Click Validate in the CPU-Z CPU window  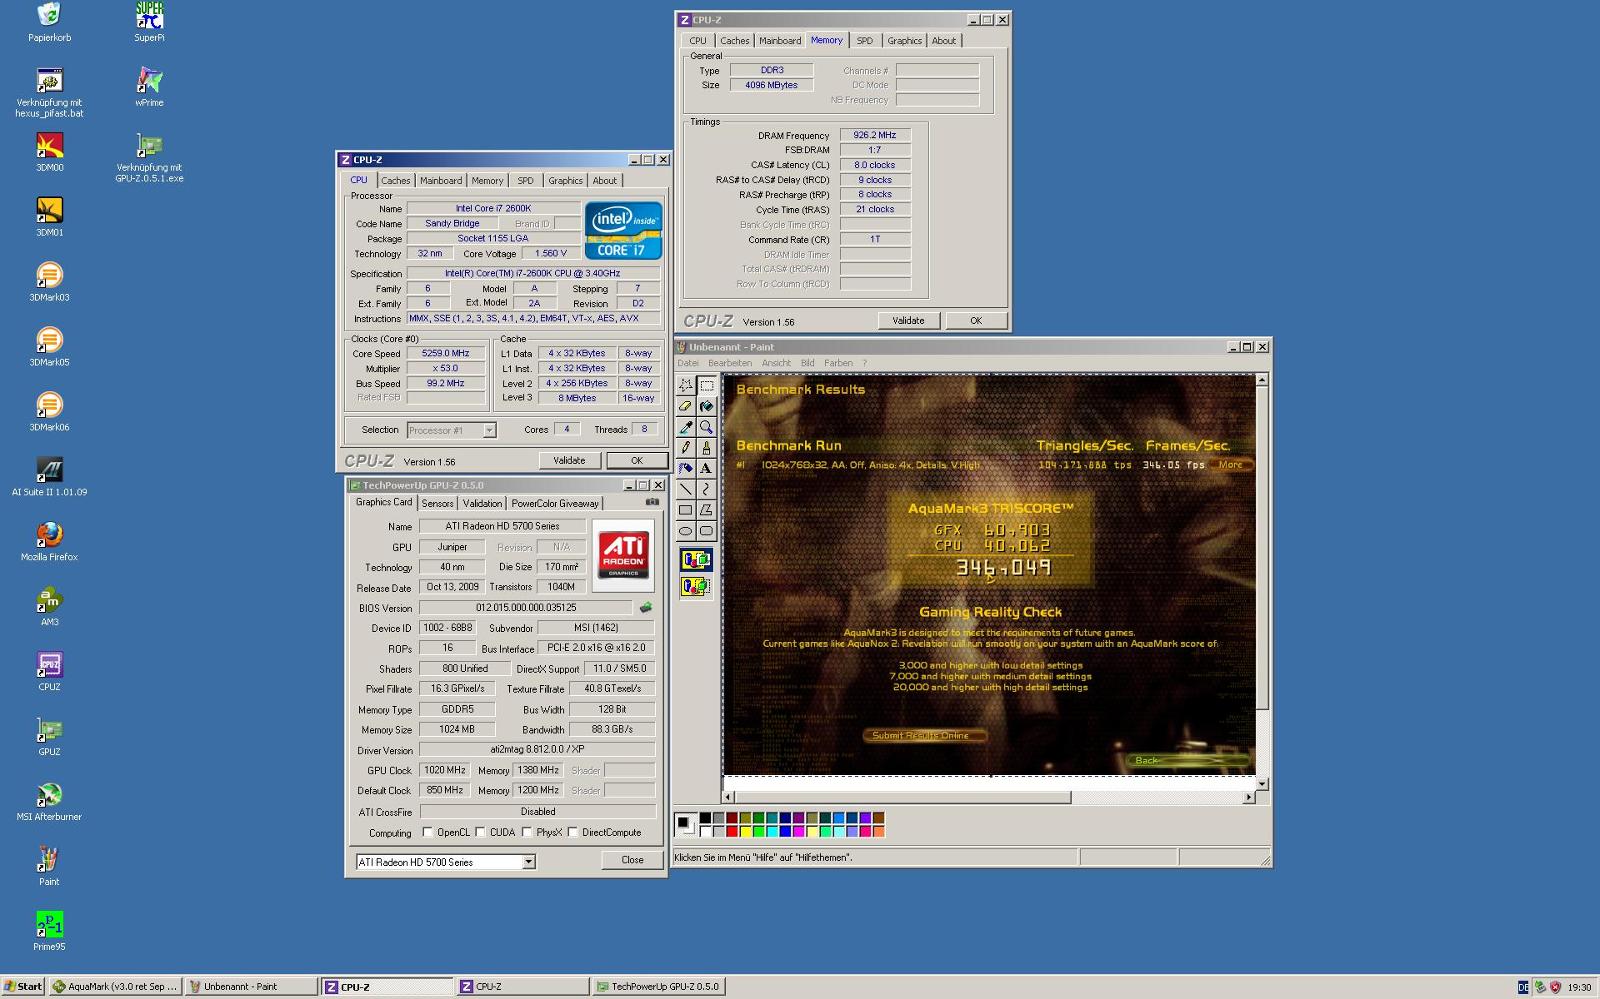[570, 461]
